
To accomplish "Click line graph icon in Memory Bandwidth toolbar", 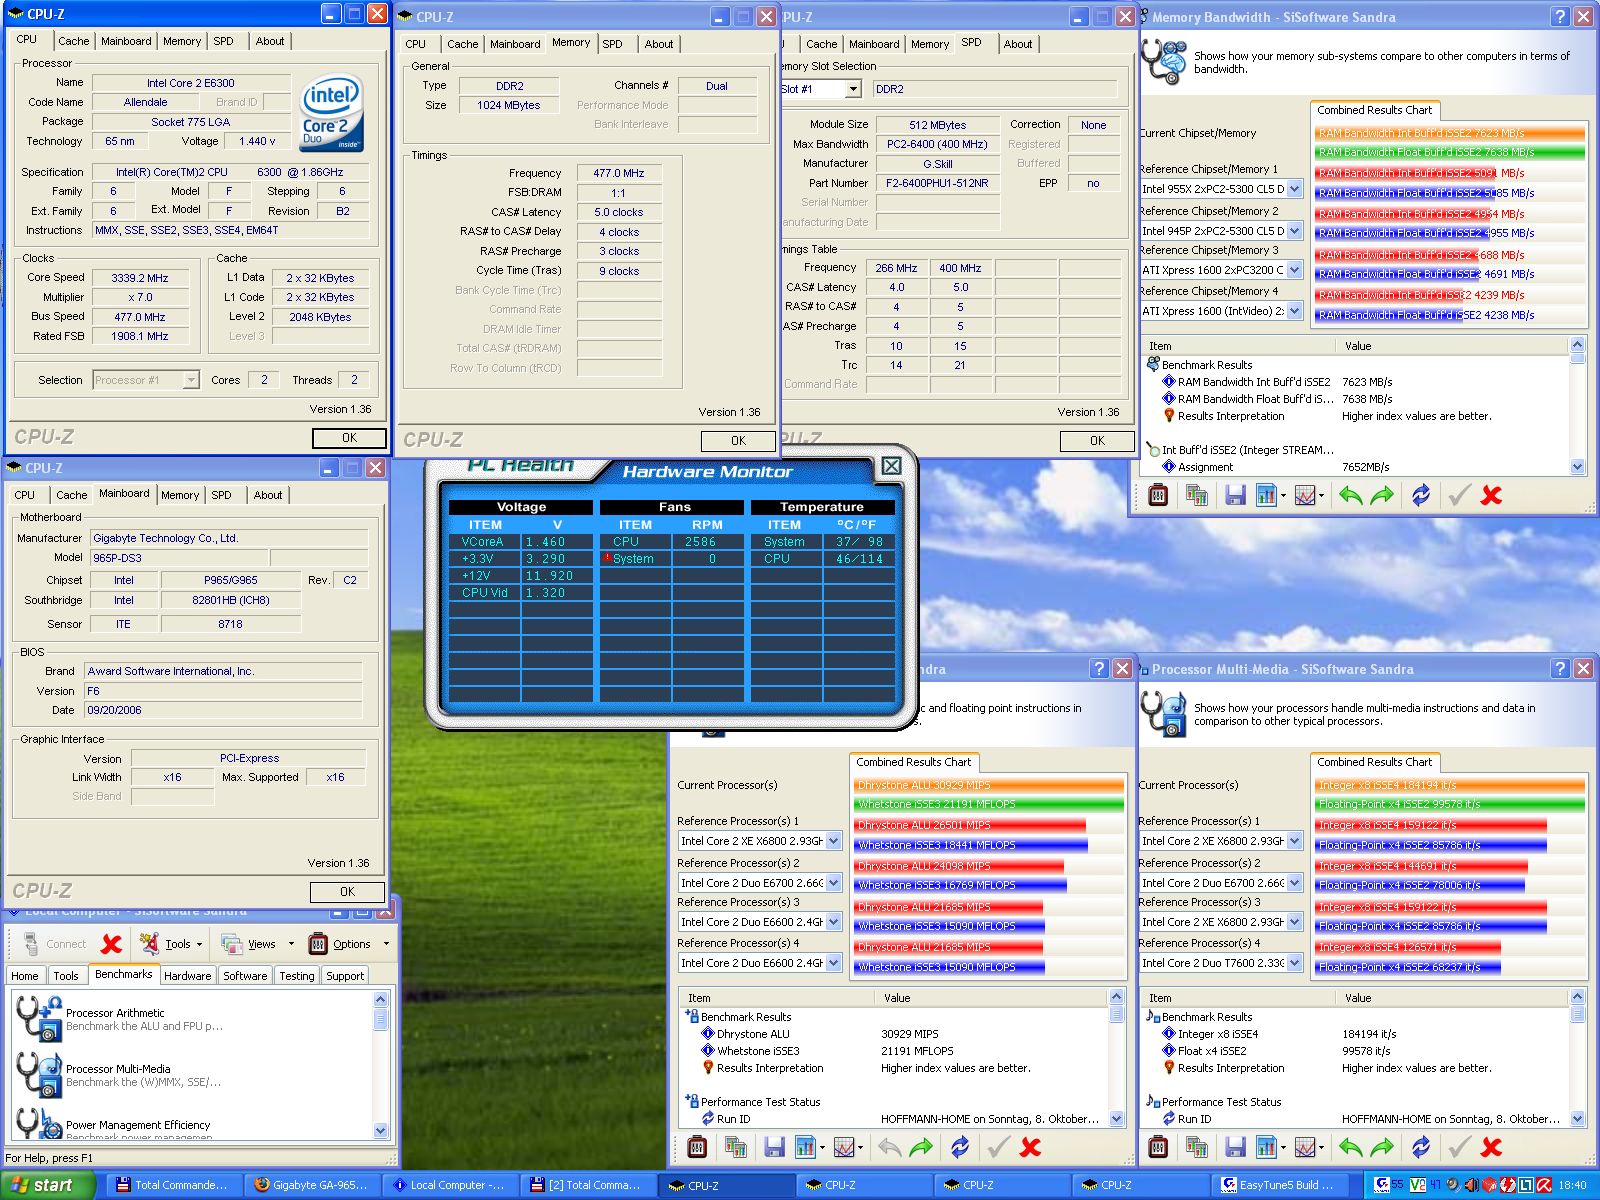I will 1305,495.
